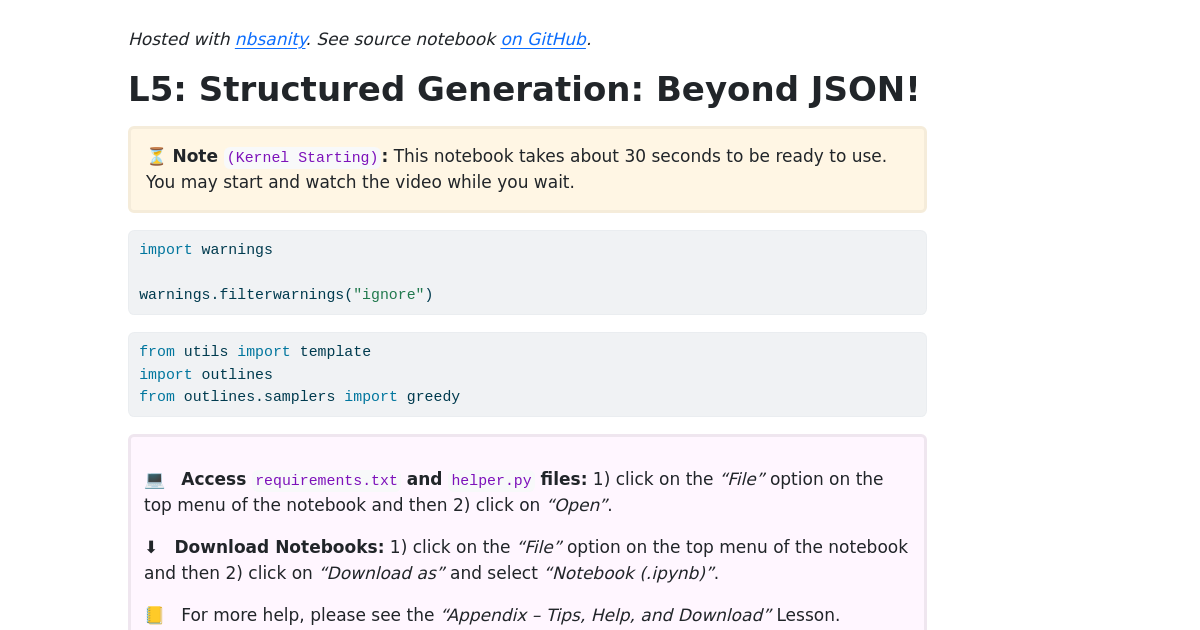The image size is (1200, 630).
Task: Click the filterwarnings function call
Action: pos(282,294)
